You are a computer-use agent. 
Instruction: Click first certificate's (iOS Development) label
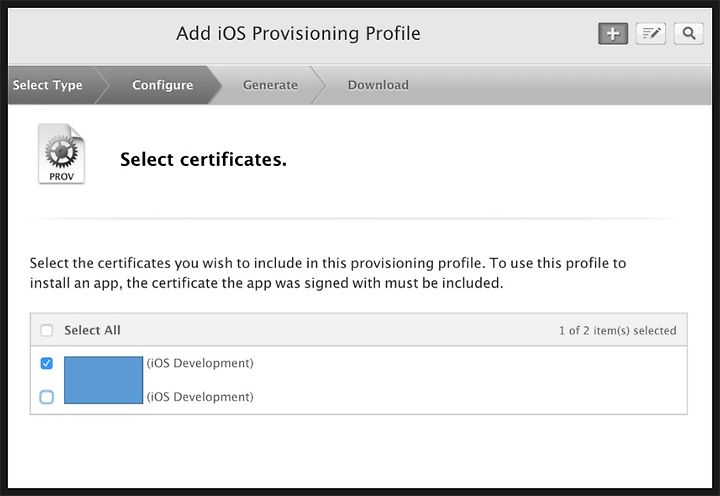pos(200,363)
